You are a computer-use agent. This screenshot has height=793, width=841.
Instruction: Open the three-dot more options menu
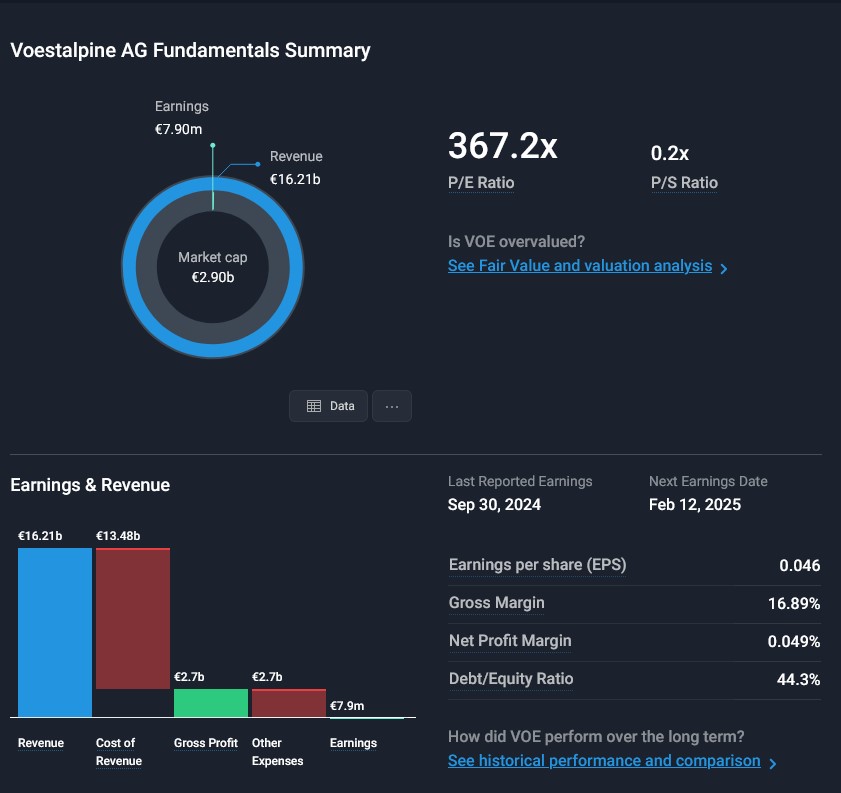tap(392, 406)
